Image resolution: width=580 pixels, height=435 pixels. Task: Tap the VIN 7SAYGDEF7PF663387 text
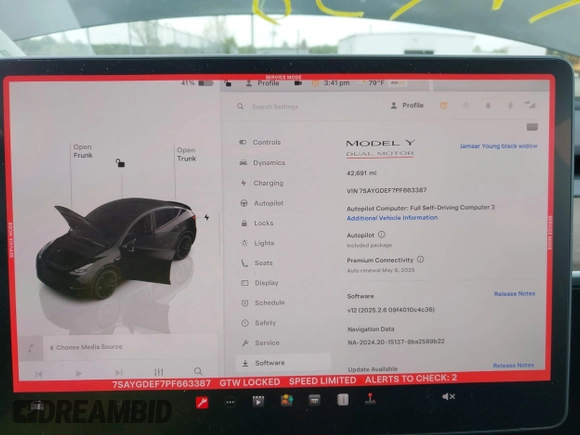pos(387,190)
